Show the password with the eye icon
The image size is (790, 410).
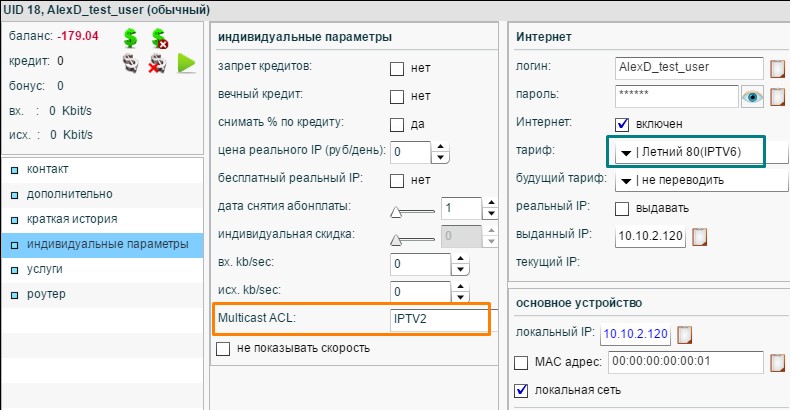[x=752, y=97]
